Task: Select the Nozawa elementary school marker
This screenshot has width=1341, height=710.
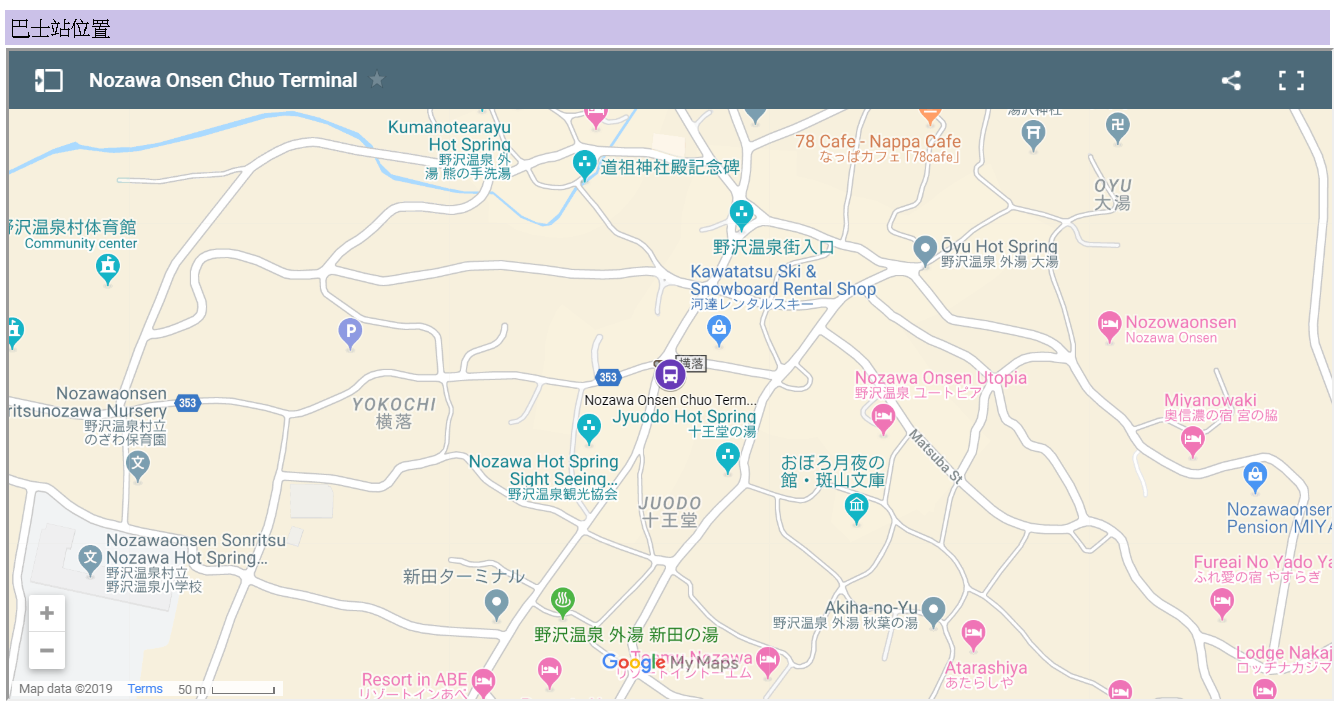Action: coord(90,561)
